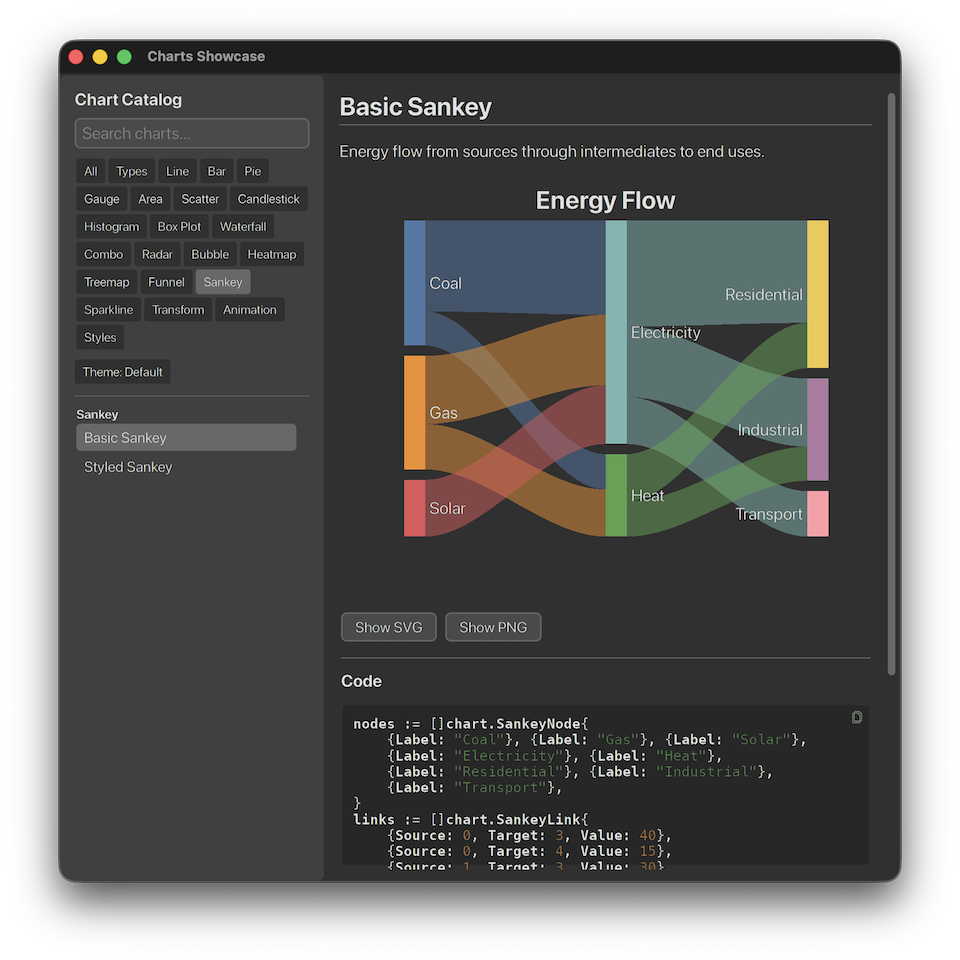
Task: Click the "links := []chart.SankeyLink{" code line
Action: tap(470, 819)
